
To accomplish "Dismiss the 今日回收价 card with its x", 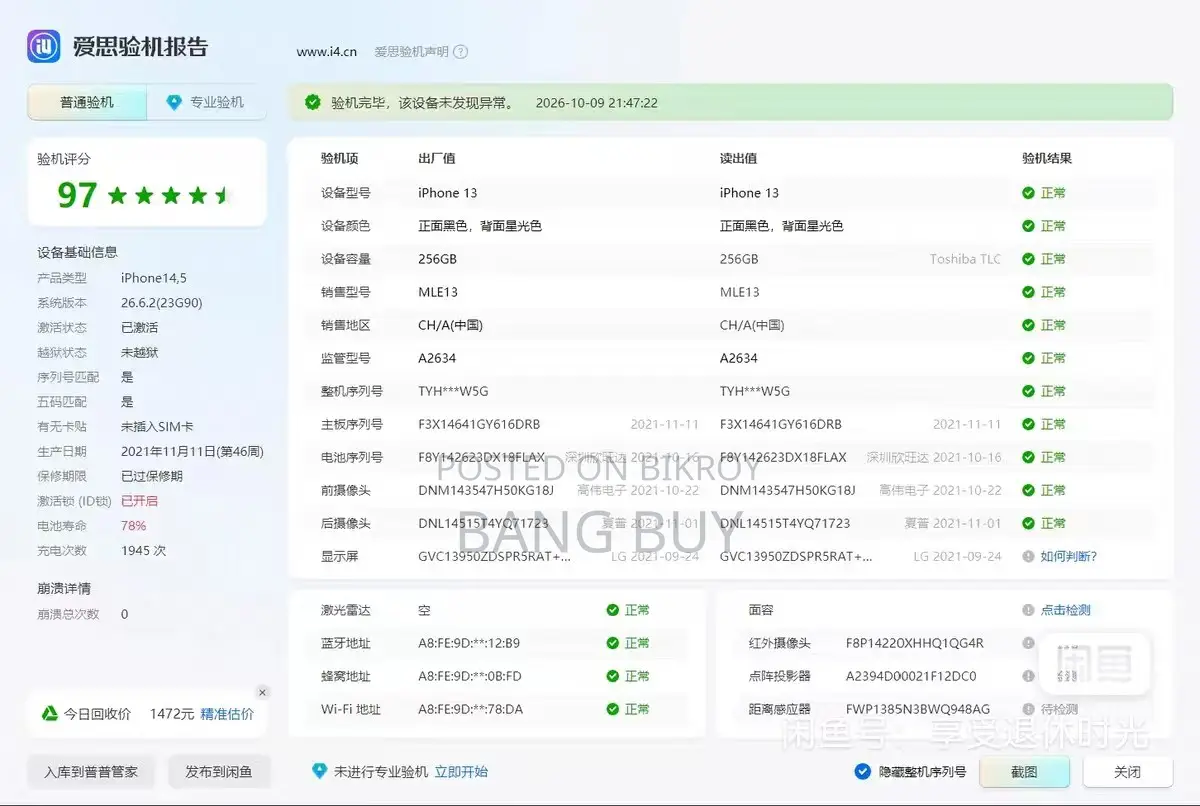I will (262, 692).
